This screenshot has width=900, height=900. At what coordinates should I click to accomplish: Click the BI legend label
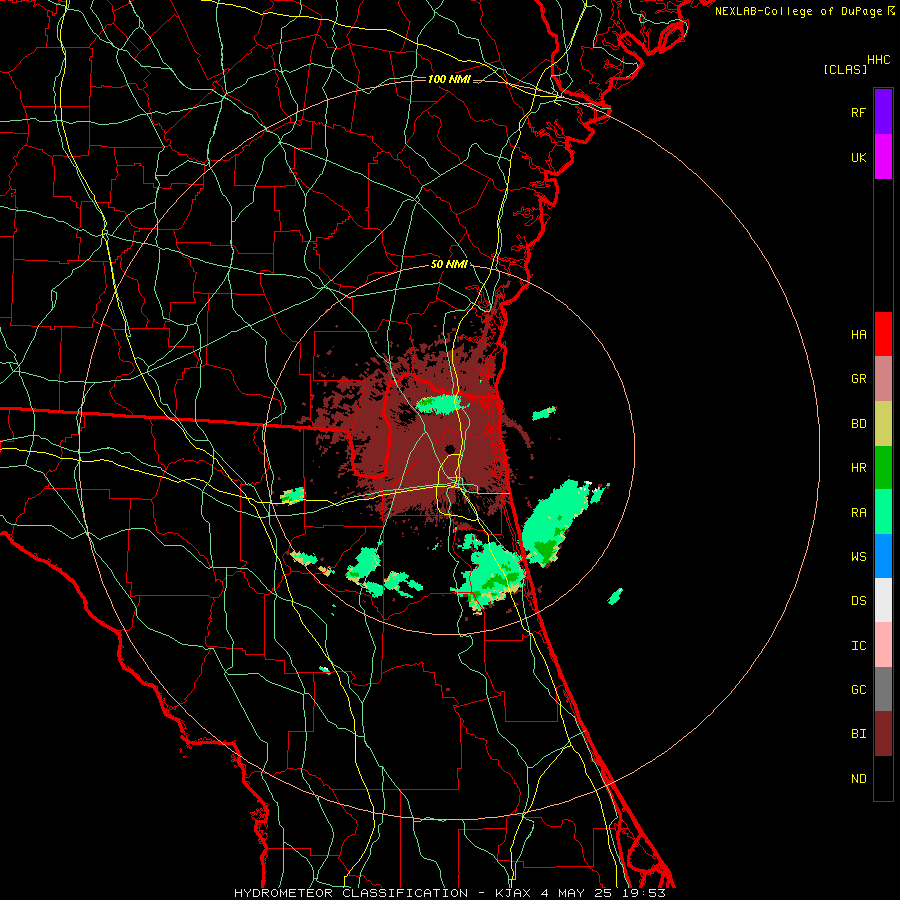[x=858, y=734]
